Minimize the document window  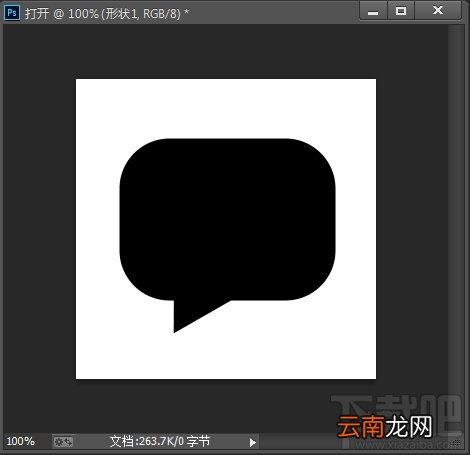pyautogui.click(x=373, y=11)
